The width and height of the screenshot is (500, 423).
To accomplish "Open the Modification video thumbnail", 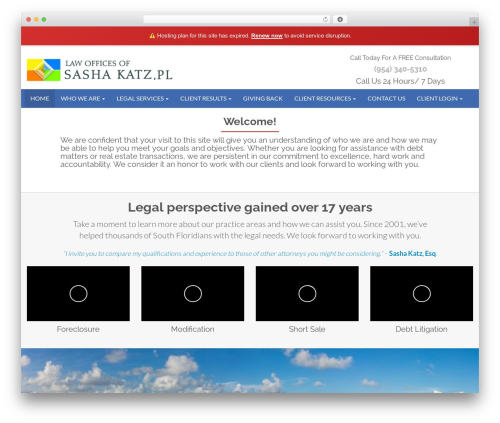I will point(193,293).
